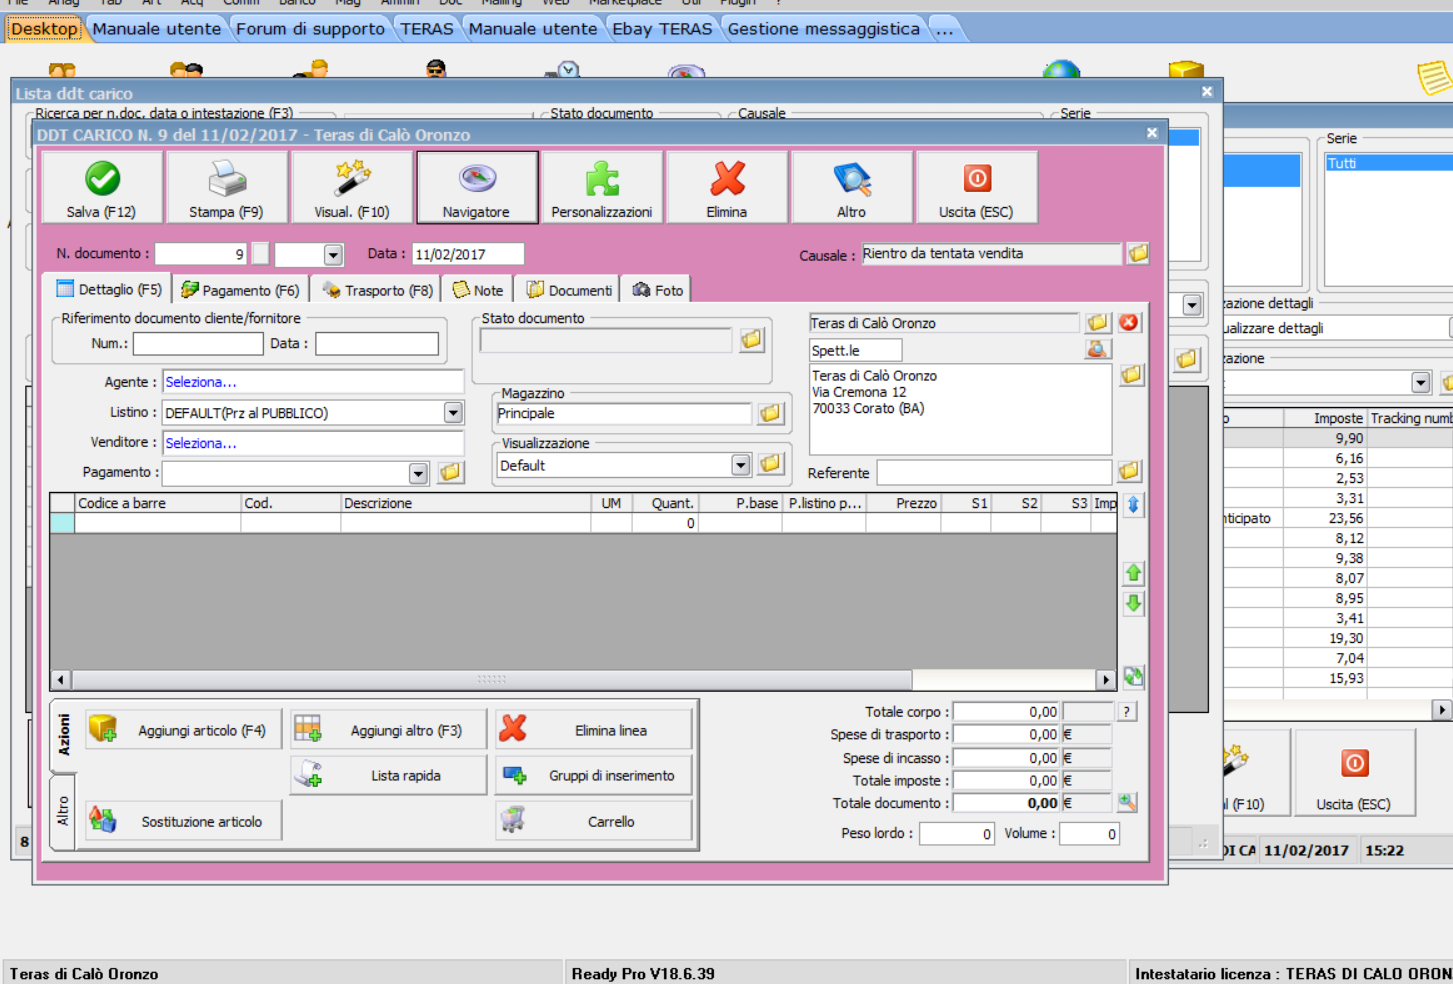Browse Magazzino with its folder icon
Viewport: 1453px width, 984px height.
pos(770,414)
